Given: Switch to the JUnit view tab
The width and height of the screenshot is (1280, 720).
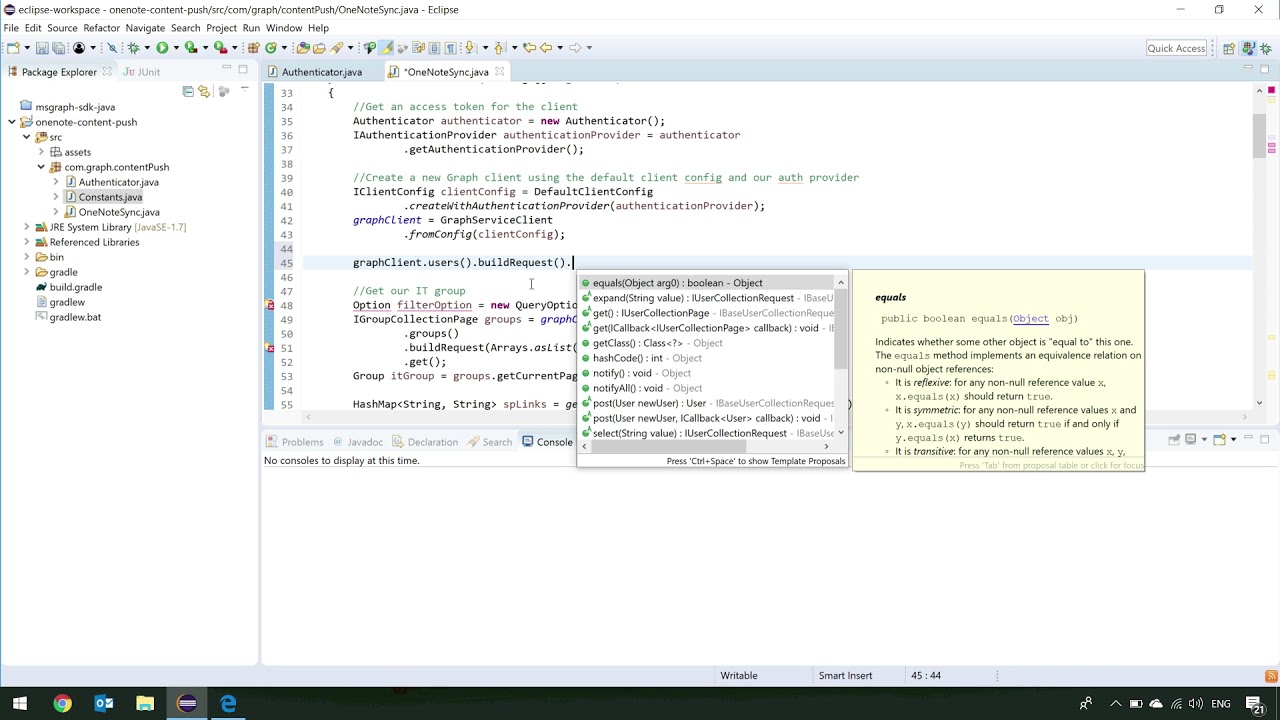Looking at the screenshot, I should (141, 72).
